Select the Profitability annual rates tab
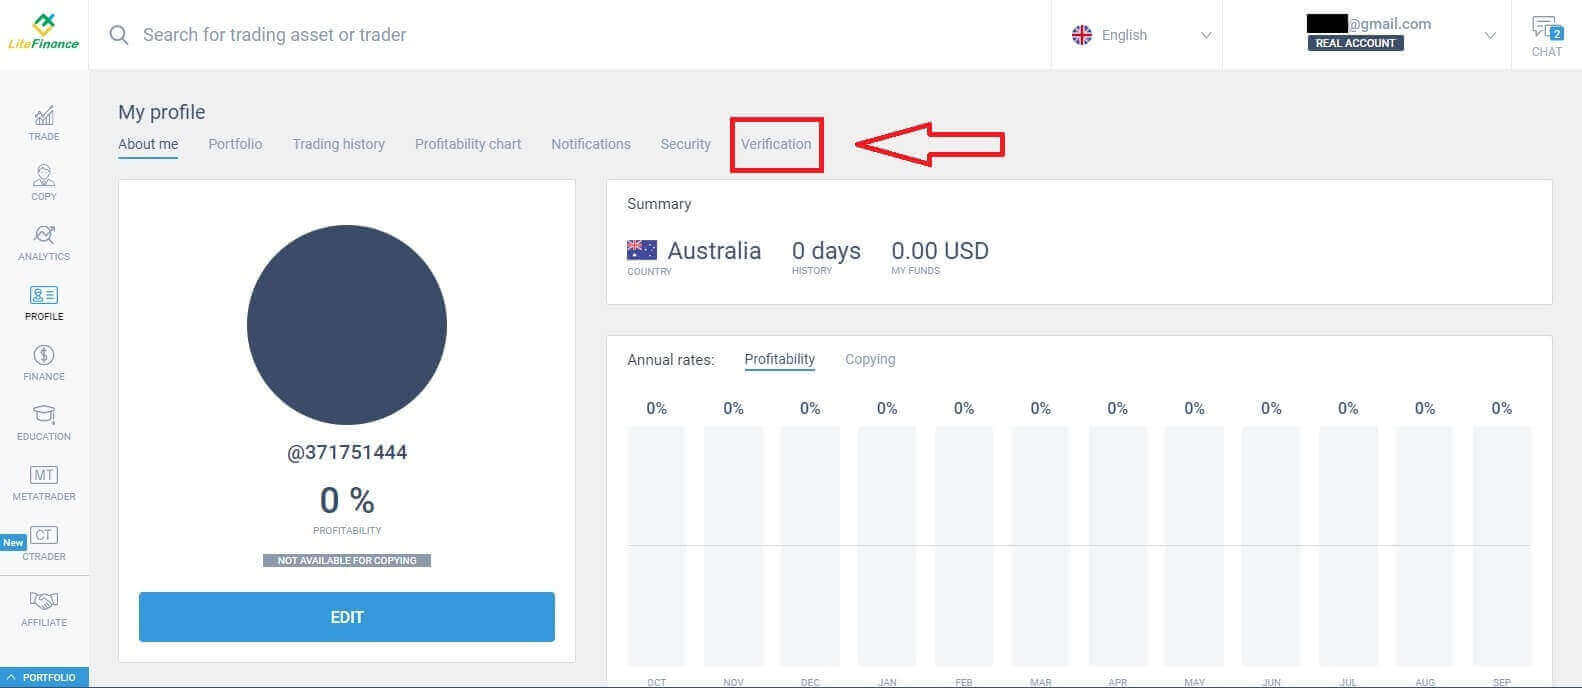1582x688 pixels. [779, 359]
